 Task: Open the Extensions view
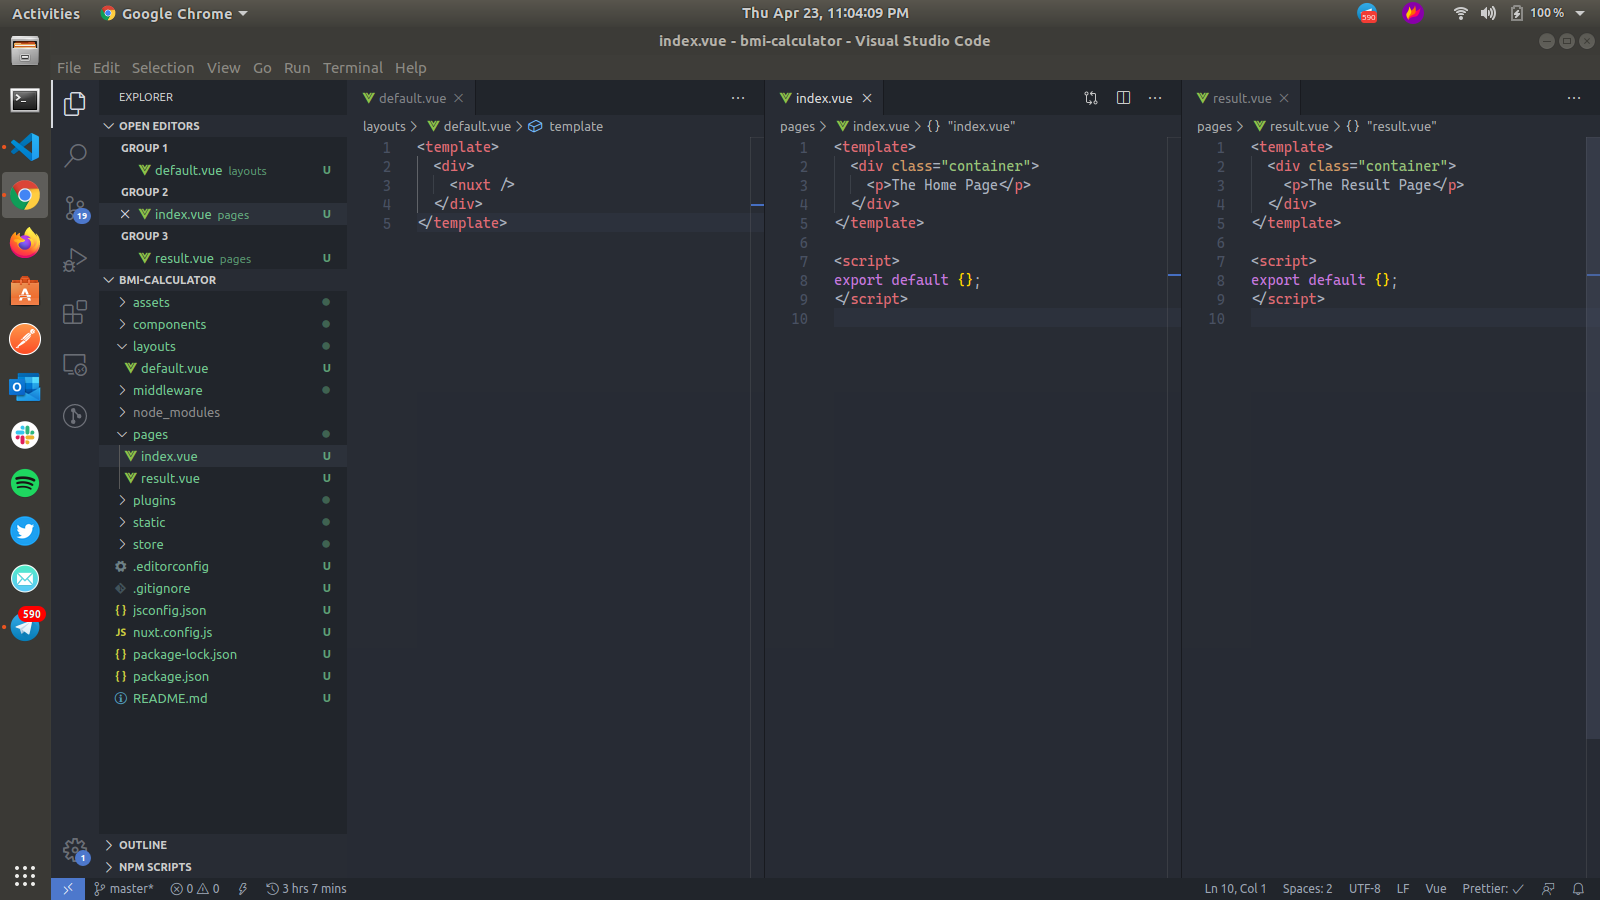(75, 312)
